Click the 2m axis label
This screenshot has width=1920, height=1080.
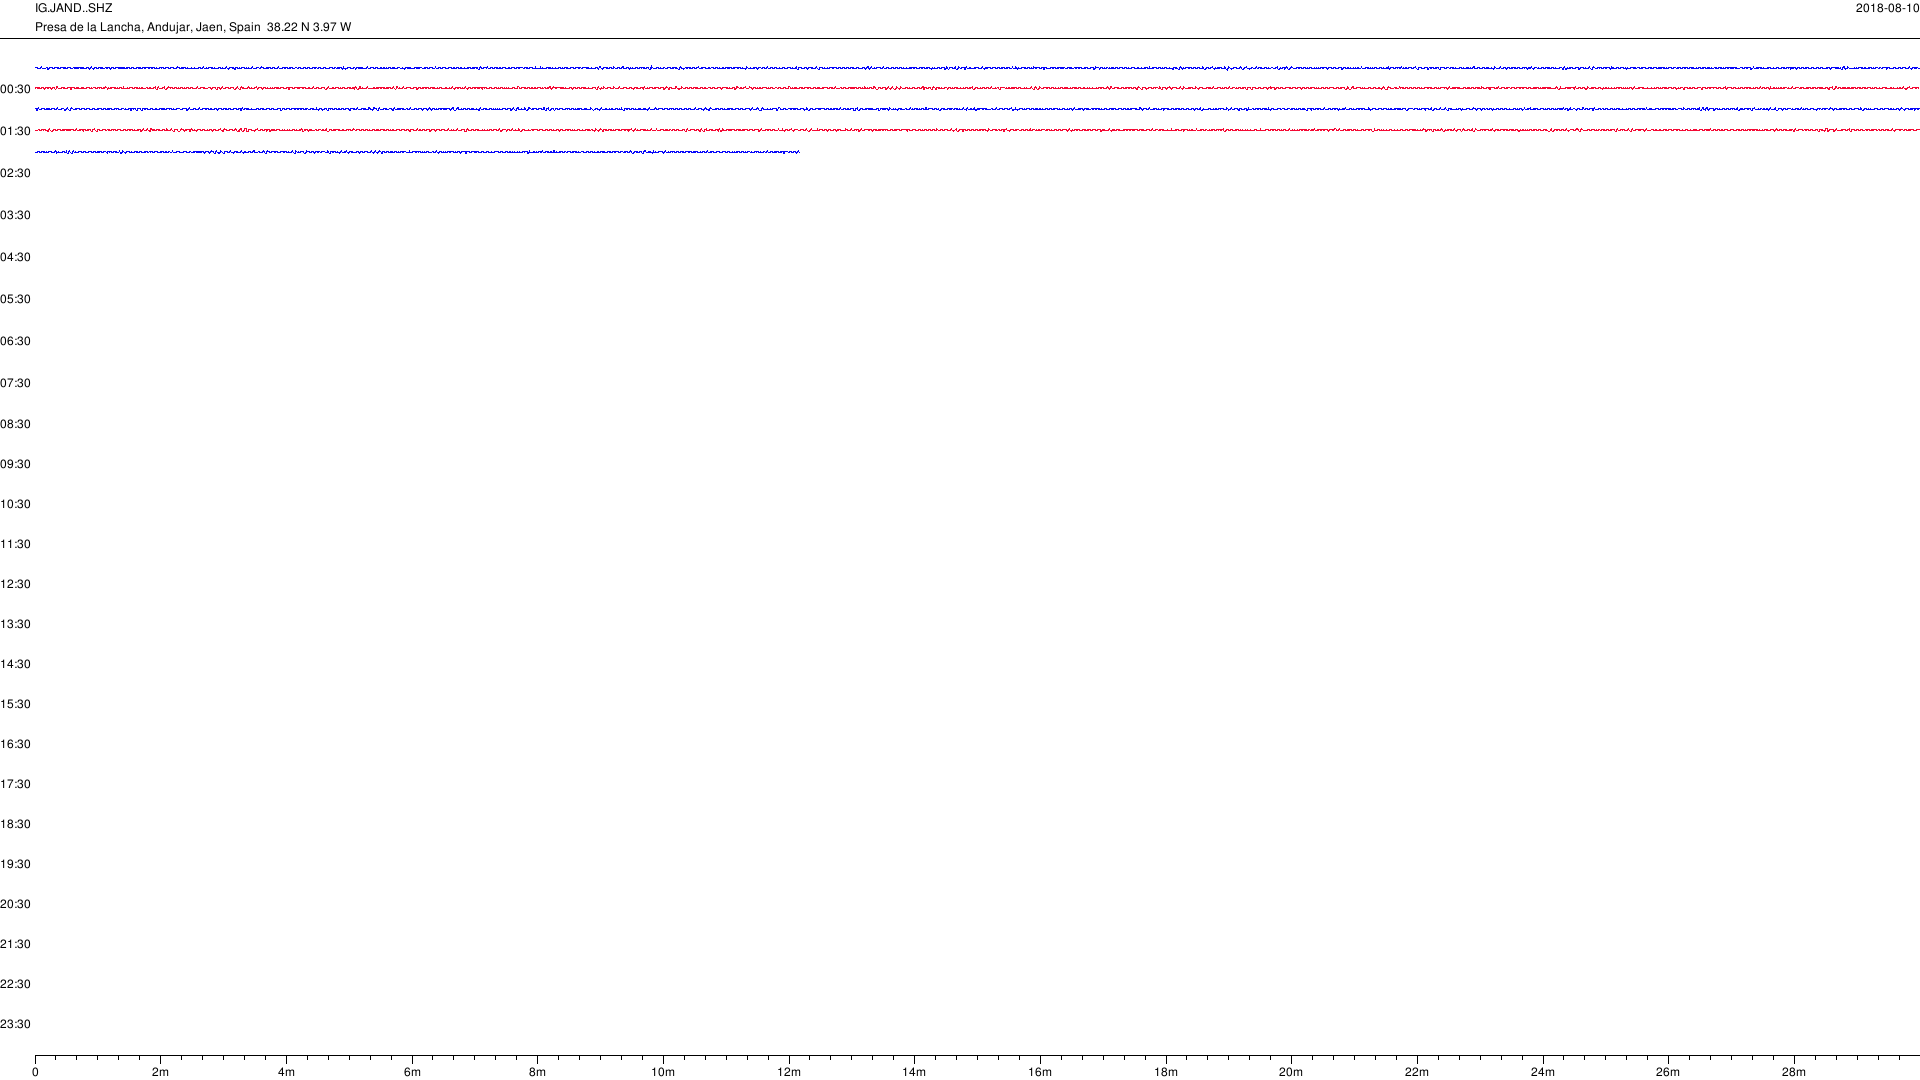160,1072
